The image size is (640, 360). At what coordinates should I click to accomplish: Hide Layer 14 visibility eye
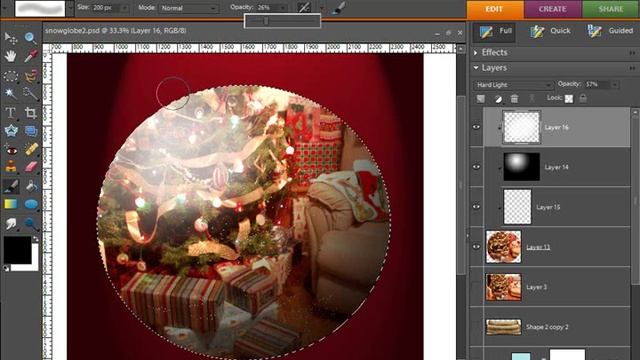(476, 167)
